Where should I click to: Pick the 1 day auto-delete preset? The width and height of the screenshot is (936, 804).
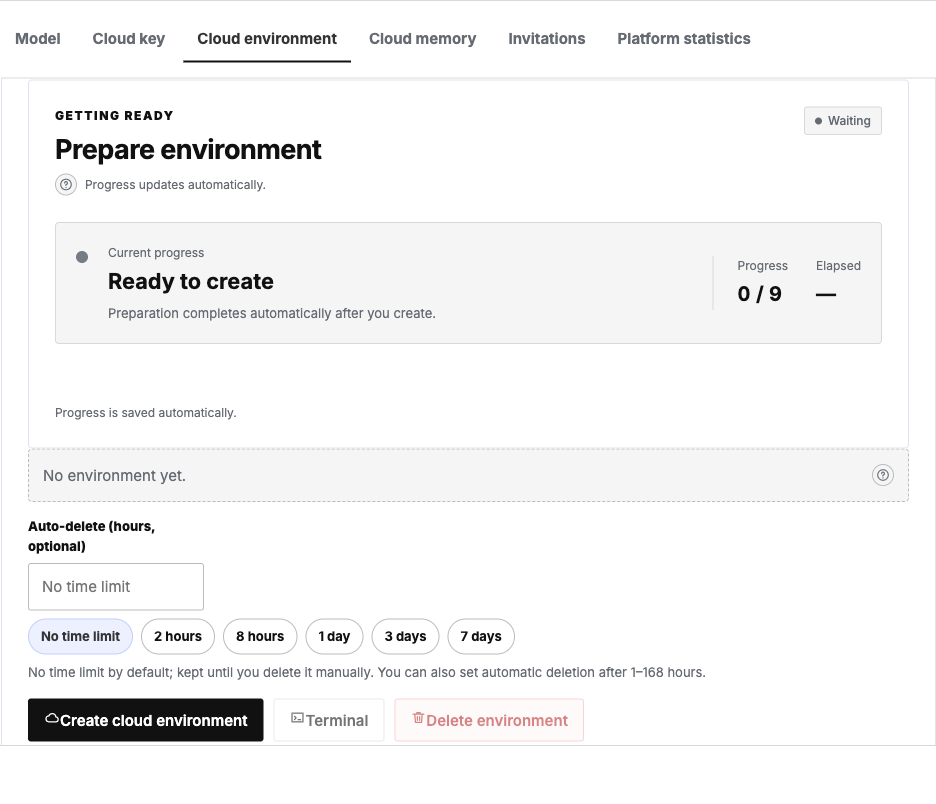(x=334, y=636)
